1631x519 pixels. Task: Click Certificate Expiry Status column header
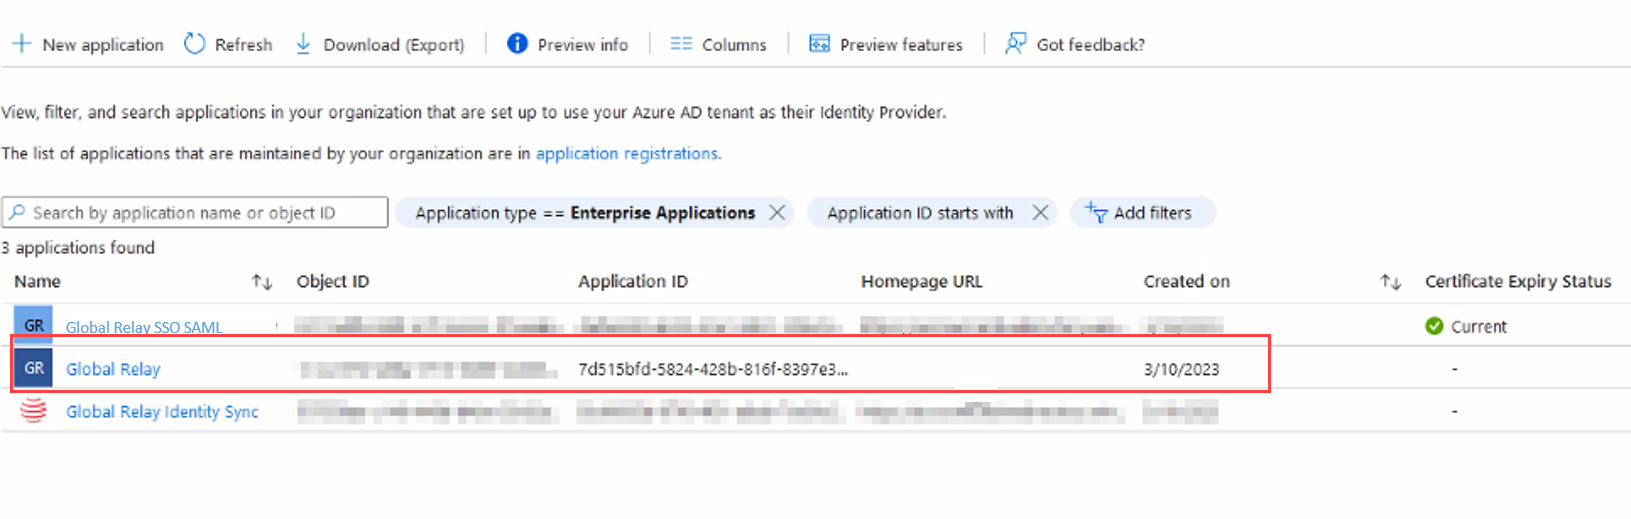point(1518,282)
